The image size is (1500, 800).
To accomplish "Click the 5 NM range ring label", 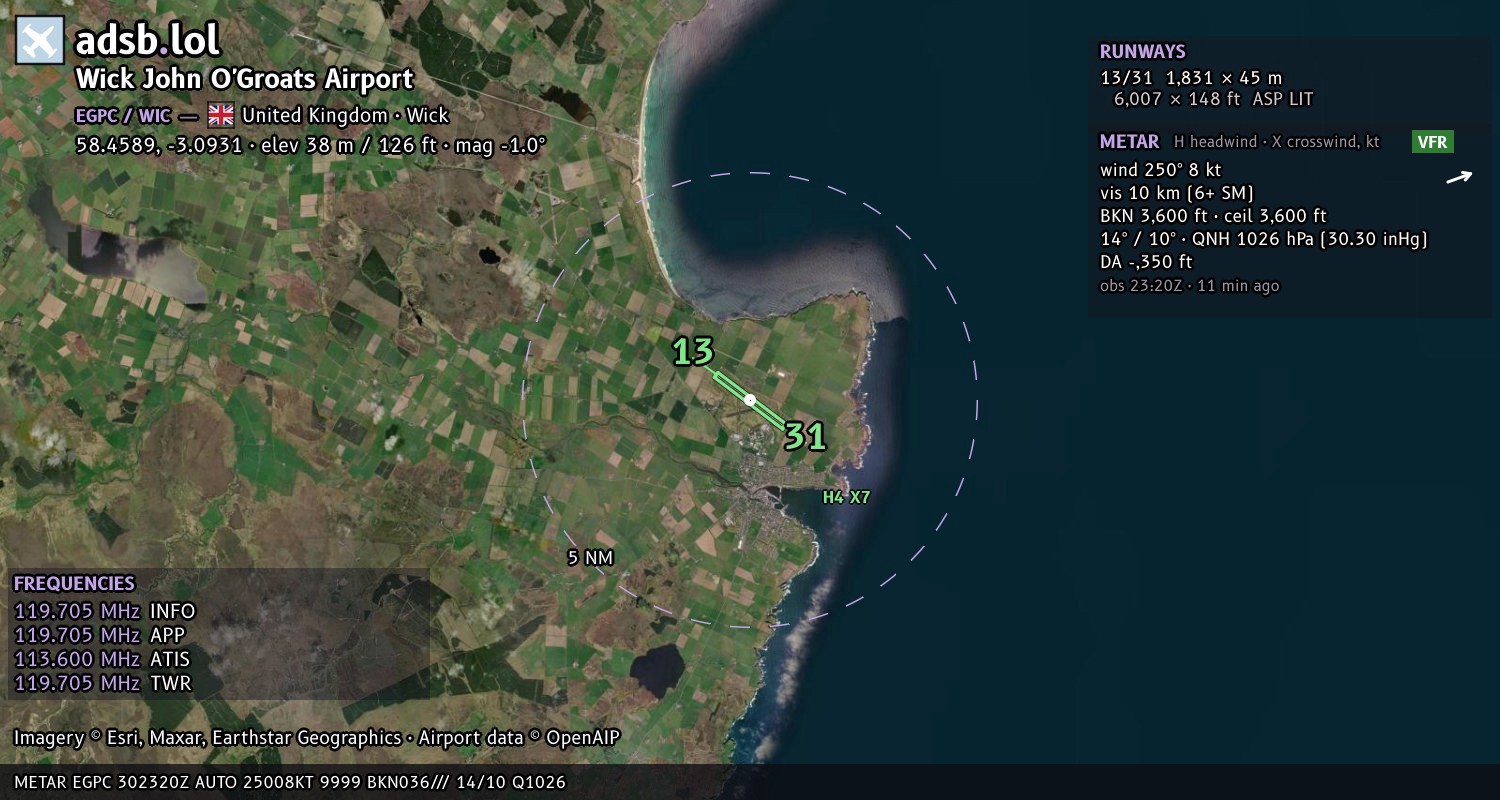I will pos(590,558).
